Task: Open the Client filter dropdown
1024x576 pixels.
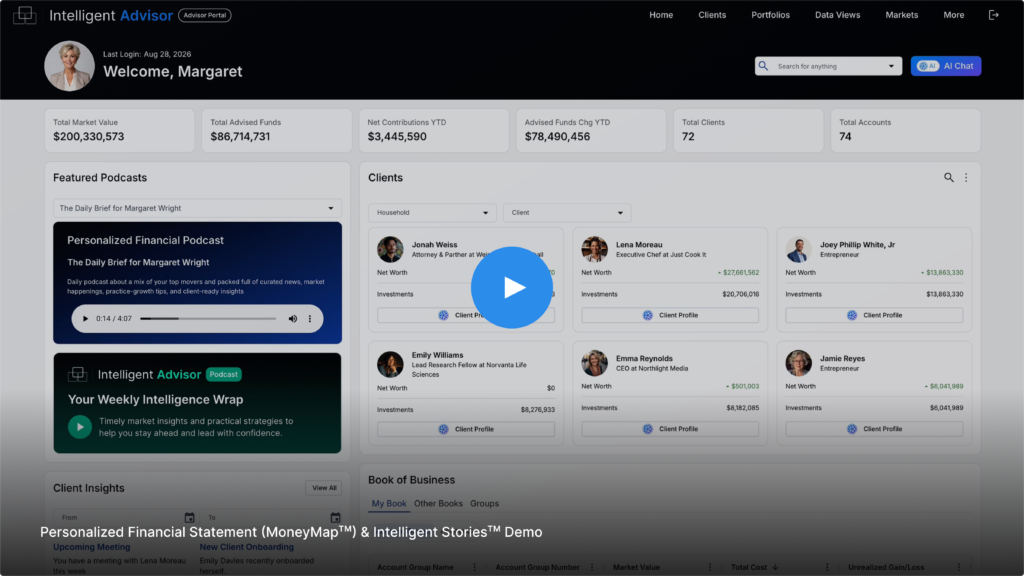Action: [x=567, y=212]
